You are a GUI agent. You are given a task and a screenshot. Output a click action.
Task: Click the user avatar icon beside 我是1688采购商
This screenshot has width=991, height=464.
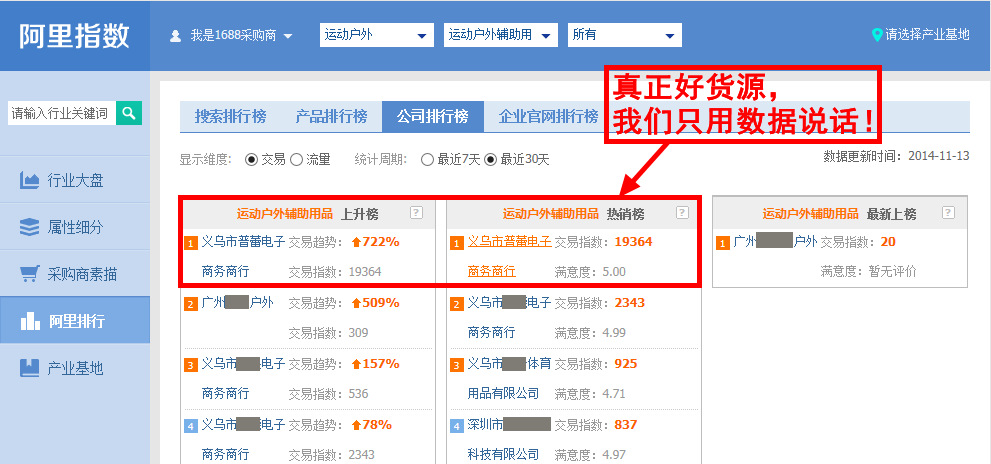(176, 36)
